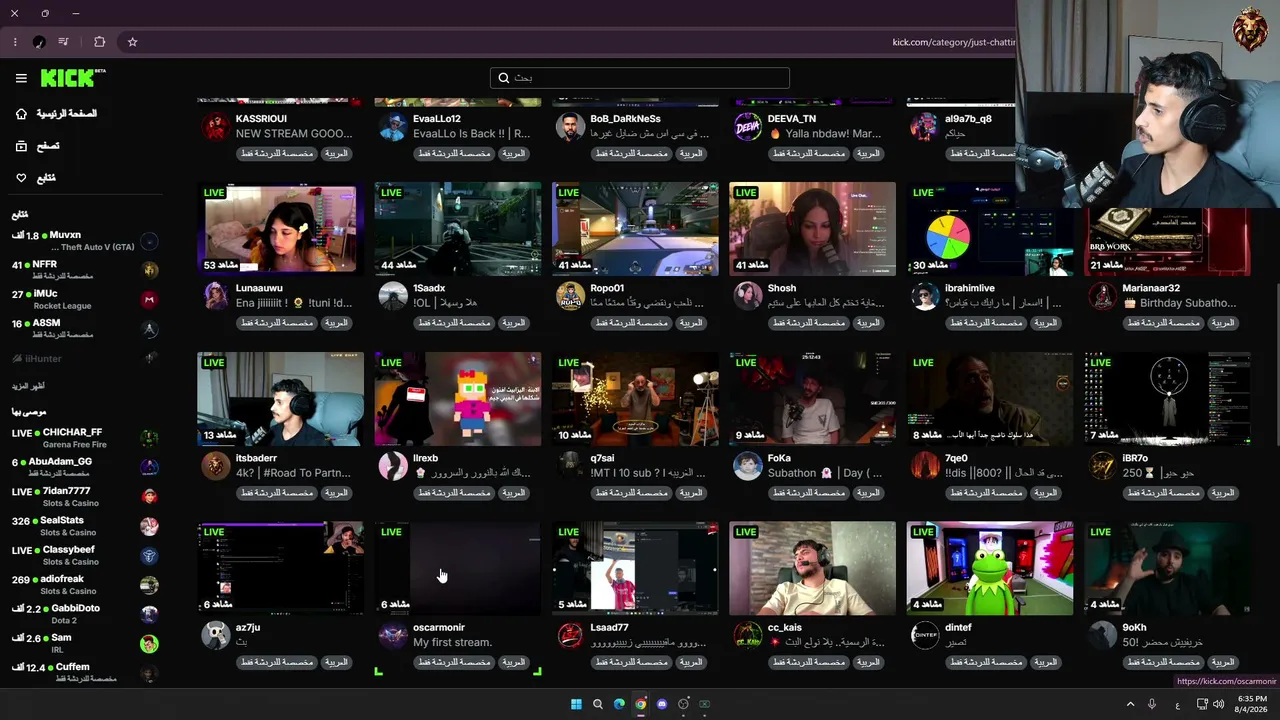The image size is (1280, 720).
Task: Click the Arabic language tag under 9oKh
Action: click(x=1223, y=662)
